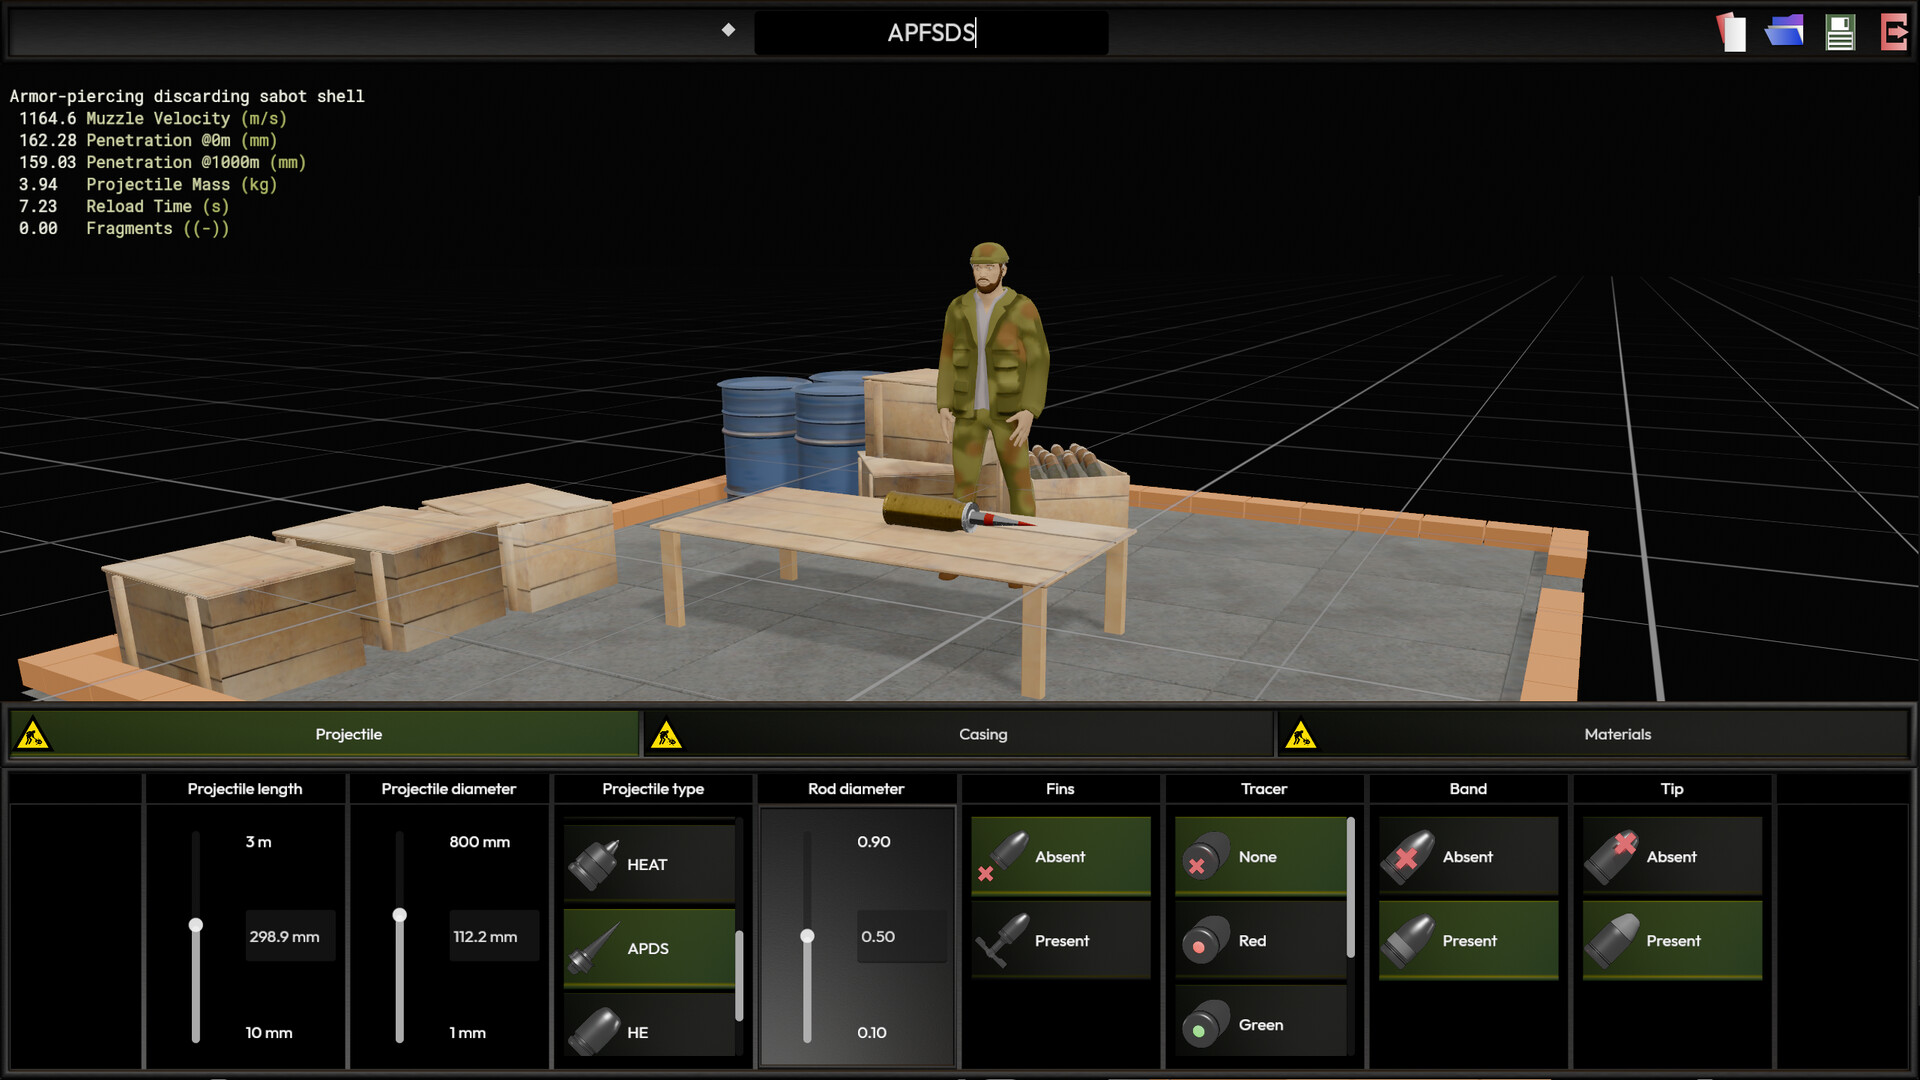This screenshot has width=1920, height=1080.
Task: Save the current APFSDS design
Action: 1840,32
